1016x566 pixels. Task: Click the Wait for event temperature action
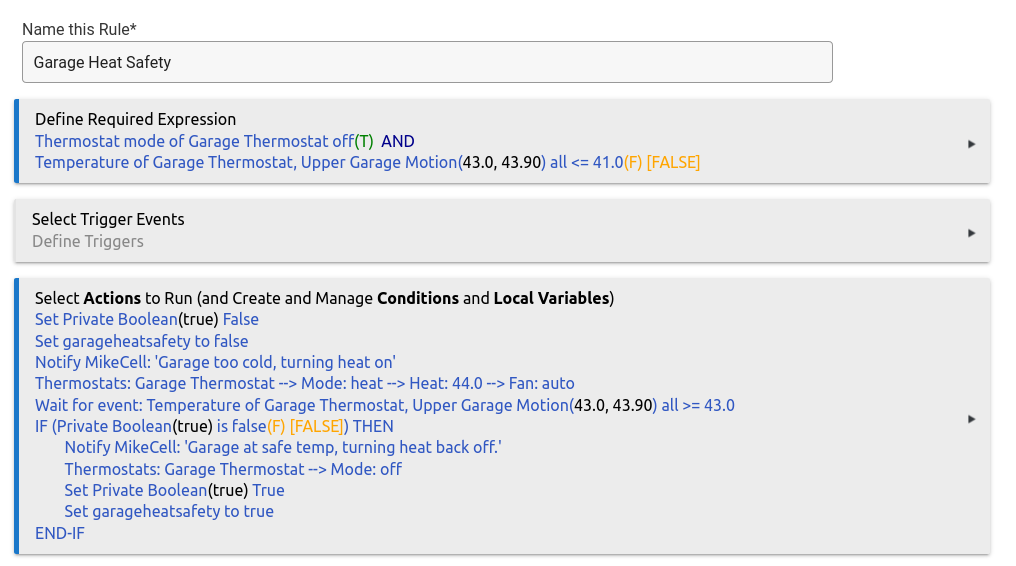tap(384, 405)
